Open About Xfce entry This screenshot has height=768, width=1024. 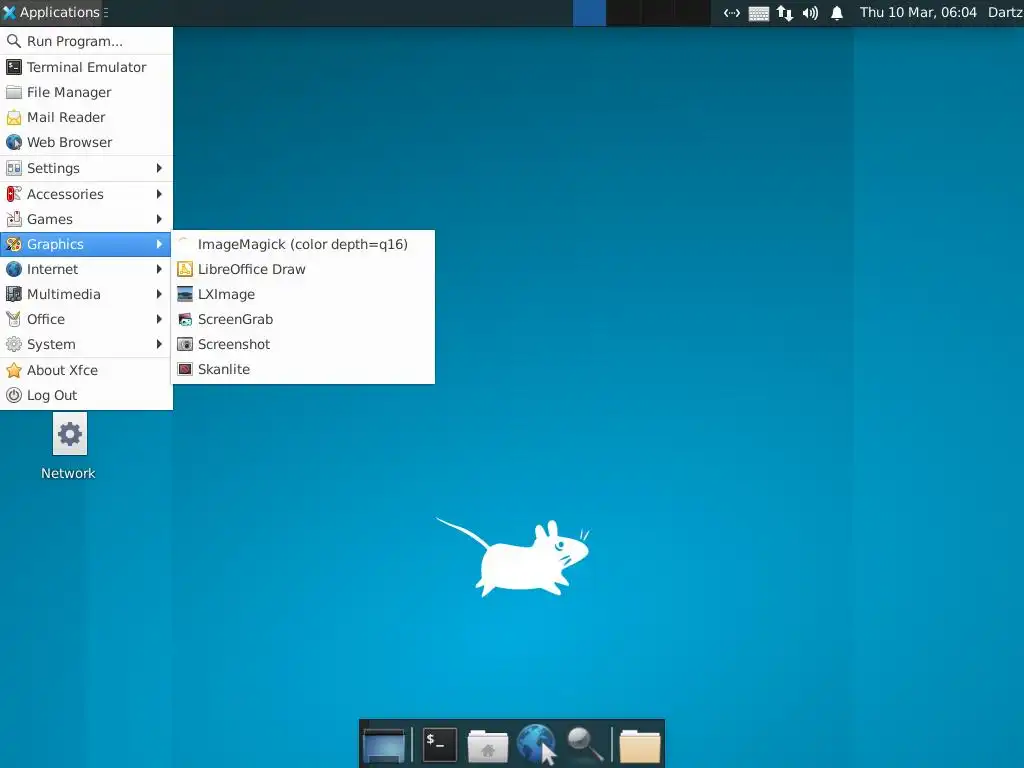(x=86, y=370)
